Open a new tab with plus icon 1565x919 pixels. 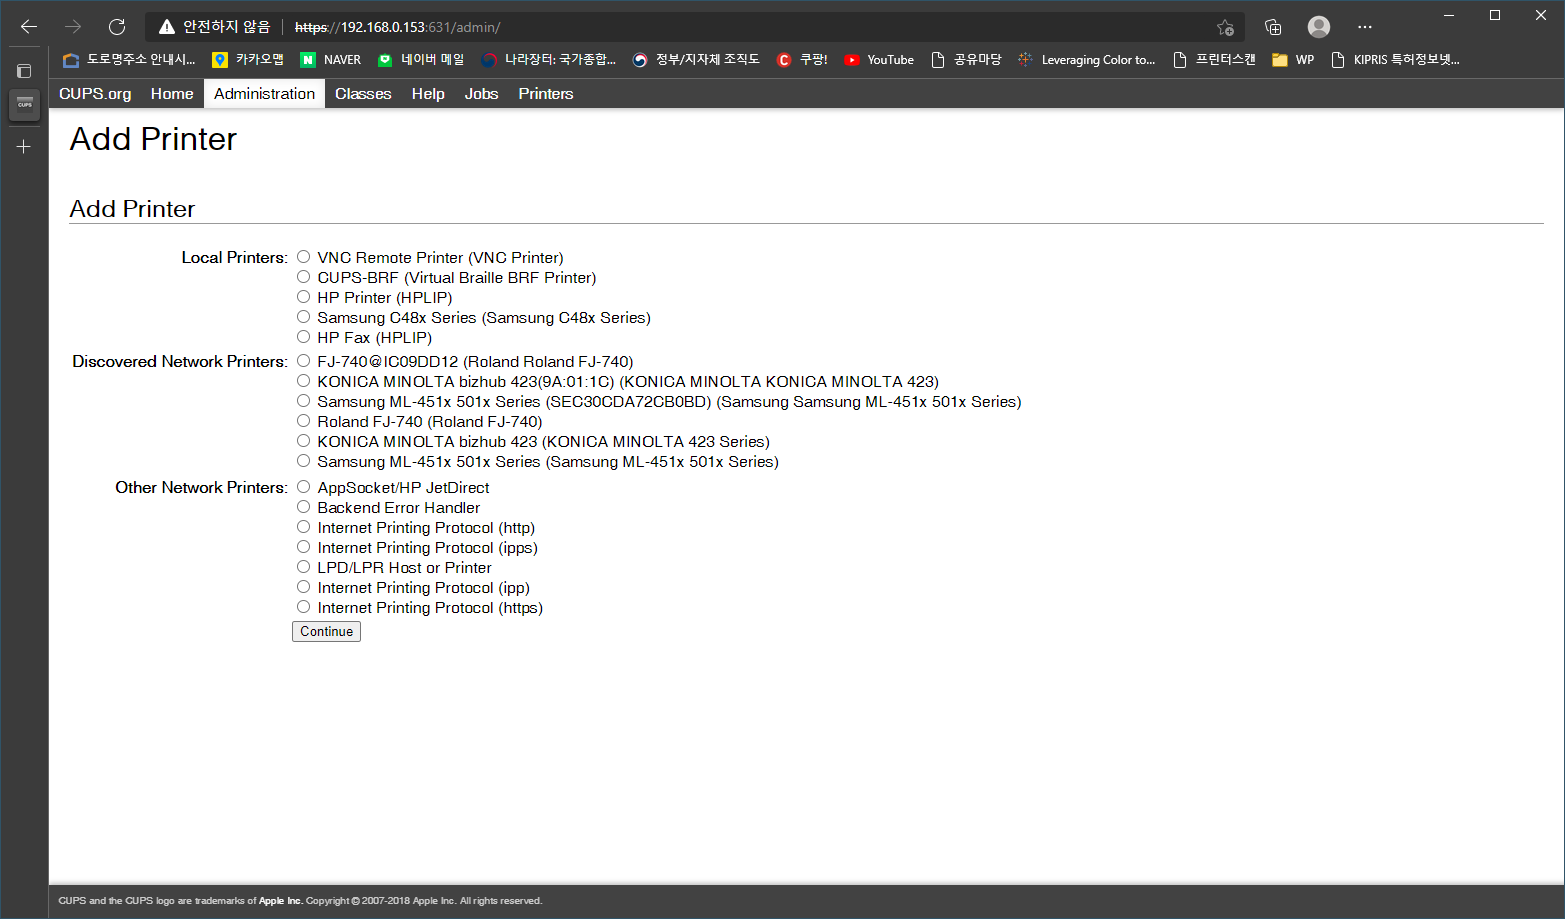[24, 146]
